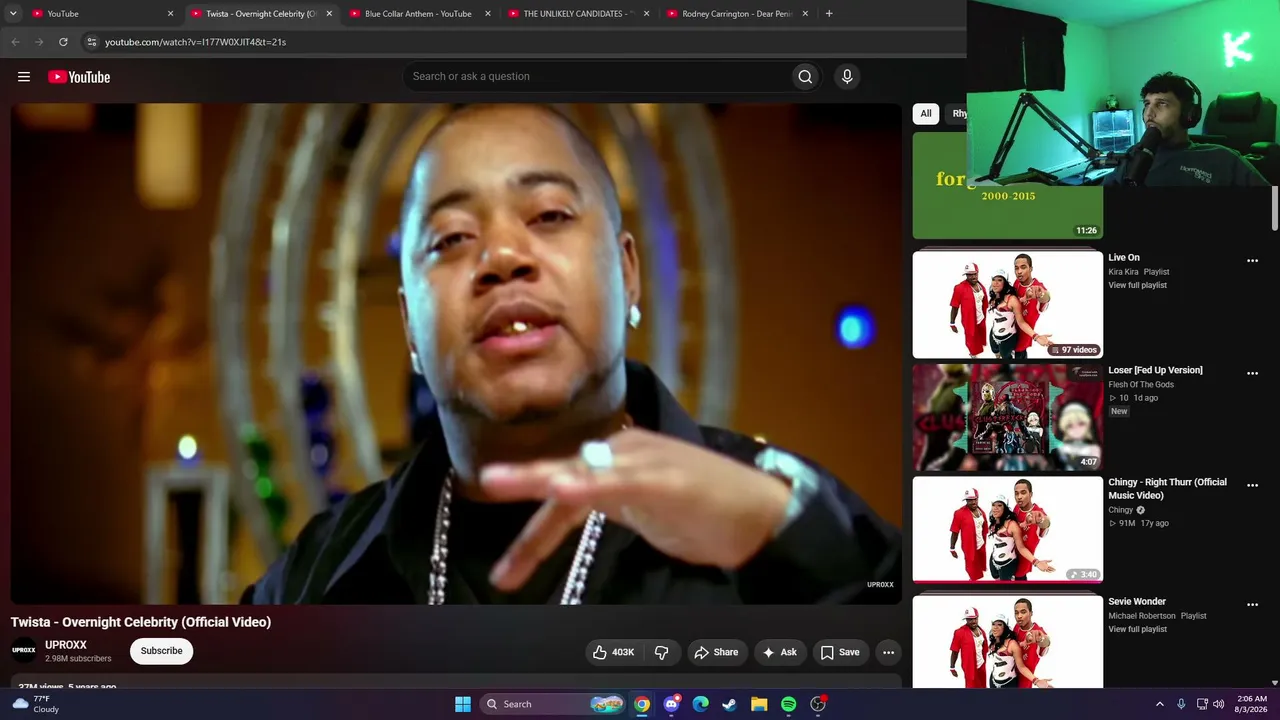Open Steam from the taskbar
The width and height of the screenshot is (1280, 720).
(x=730, y=704)
